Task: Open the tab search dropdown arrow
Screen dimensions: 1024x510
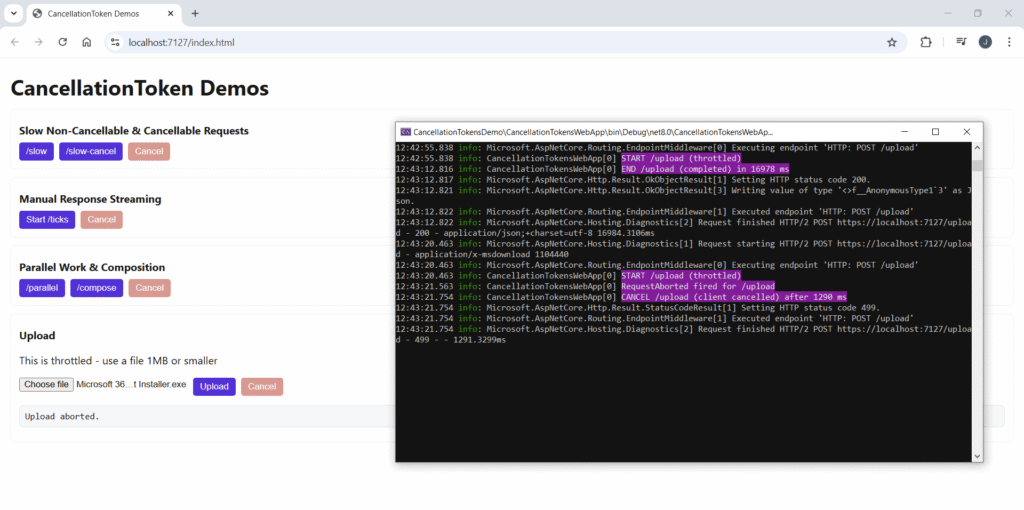Action: point(14,14)
